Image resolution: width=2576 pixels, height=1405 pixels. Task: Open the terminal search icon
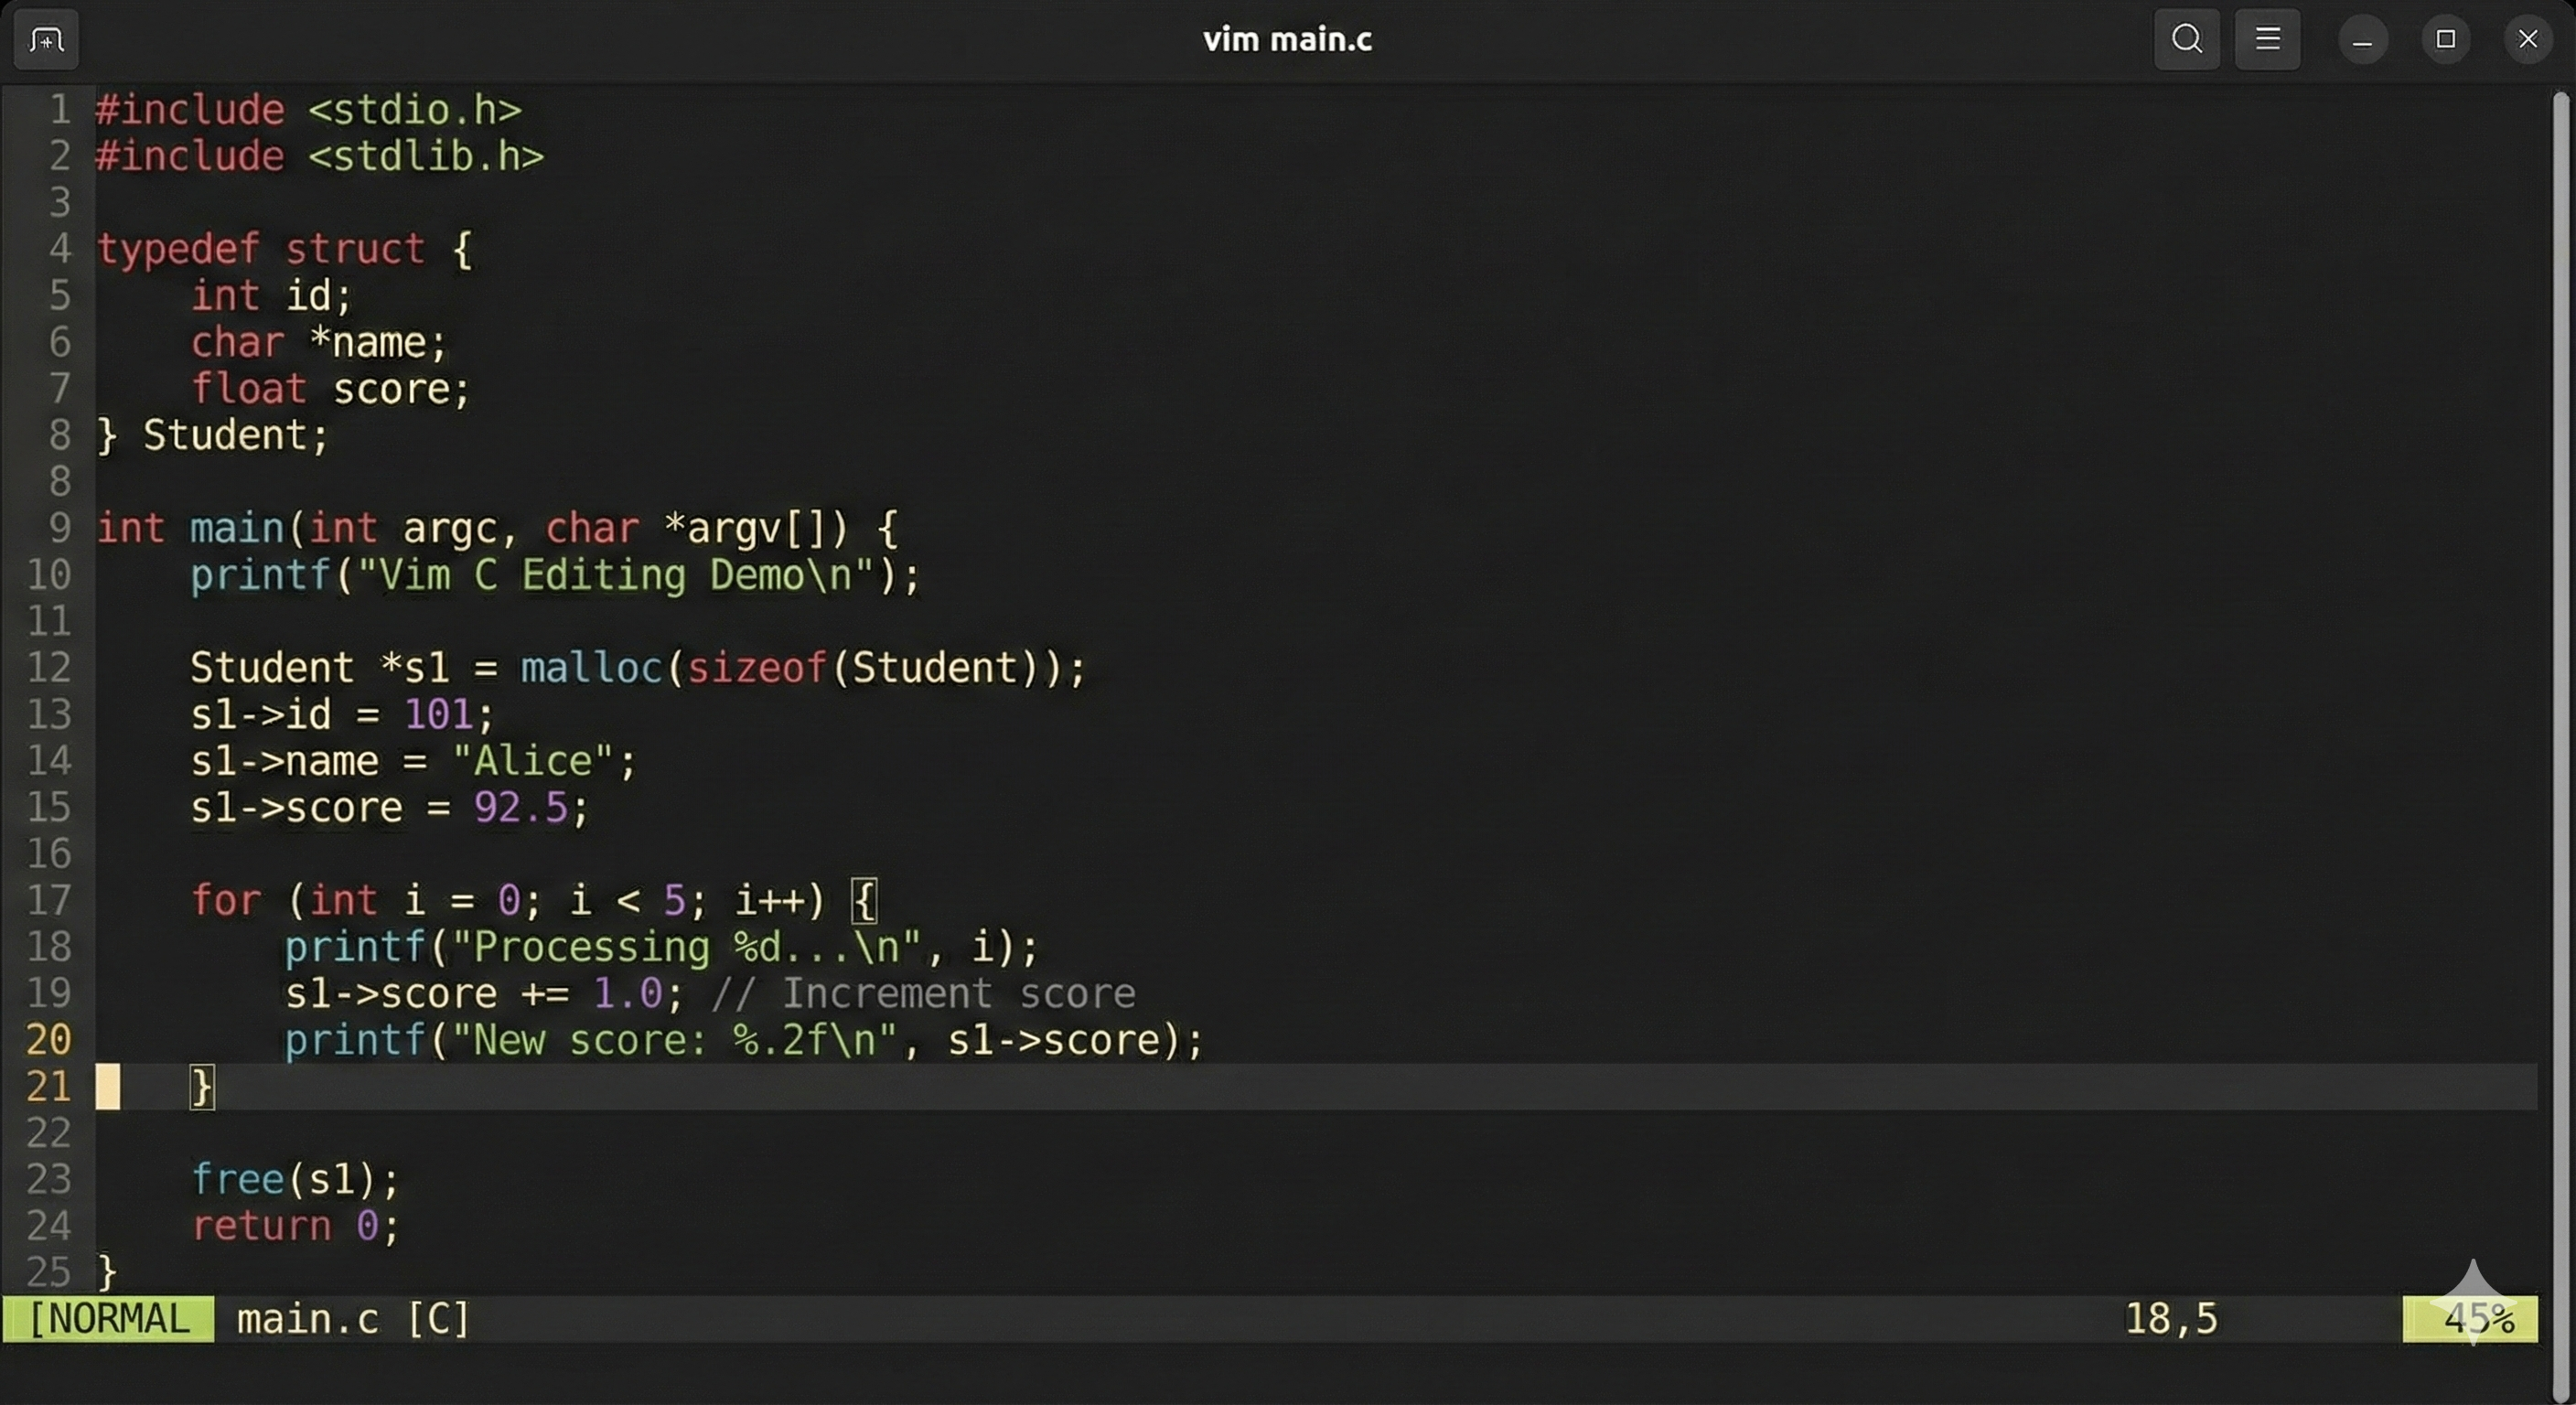pos(2186,40)
